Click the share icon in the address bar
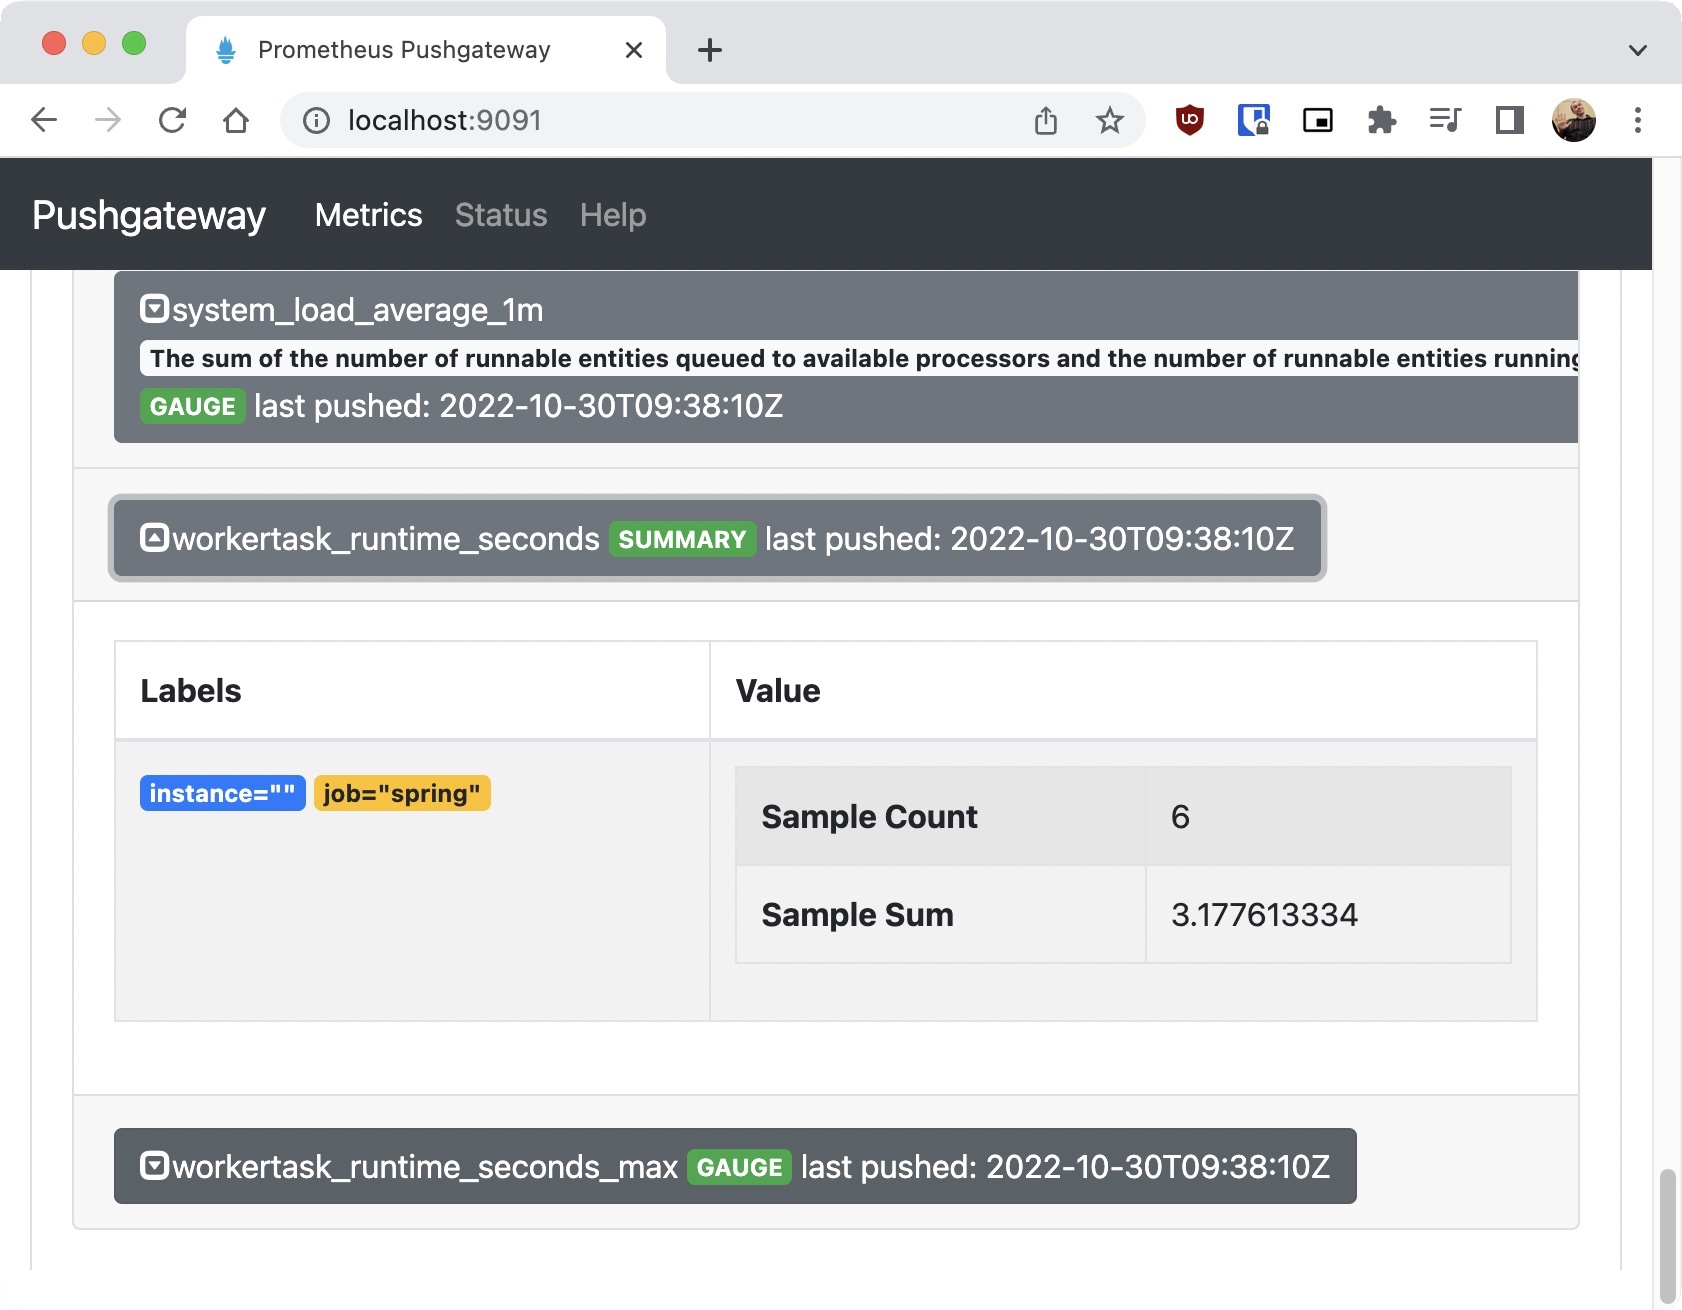The image size is (1682, 1310). point(1046,120)
